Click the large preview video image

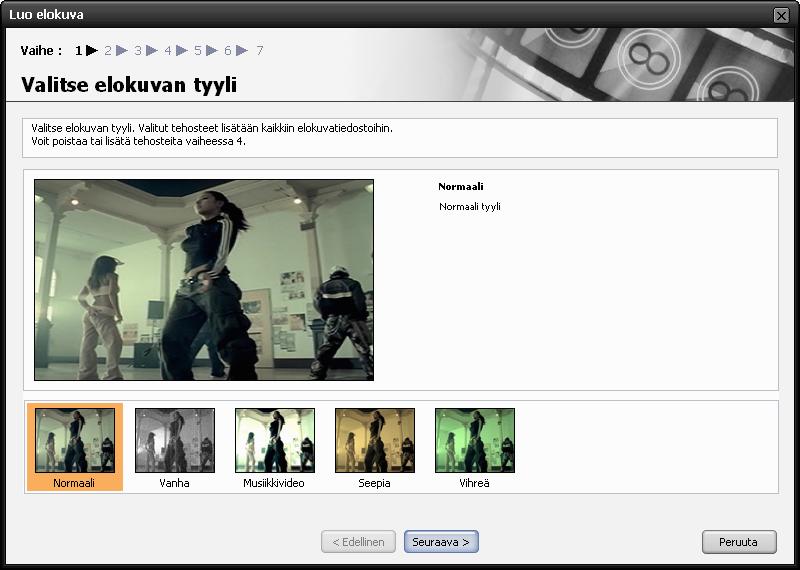(204, 280)
